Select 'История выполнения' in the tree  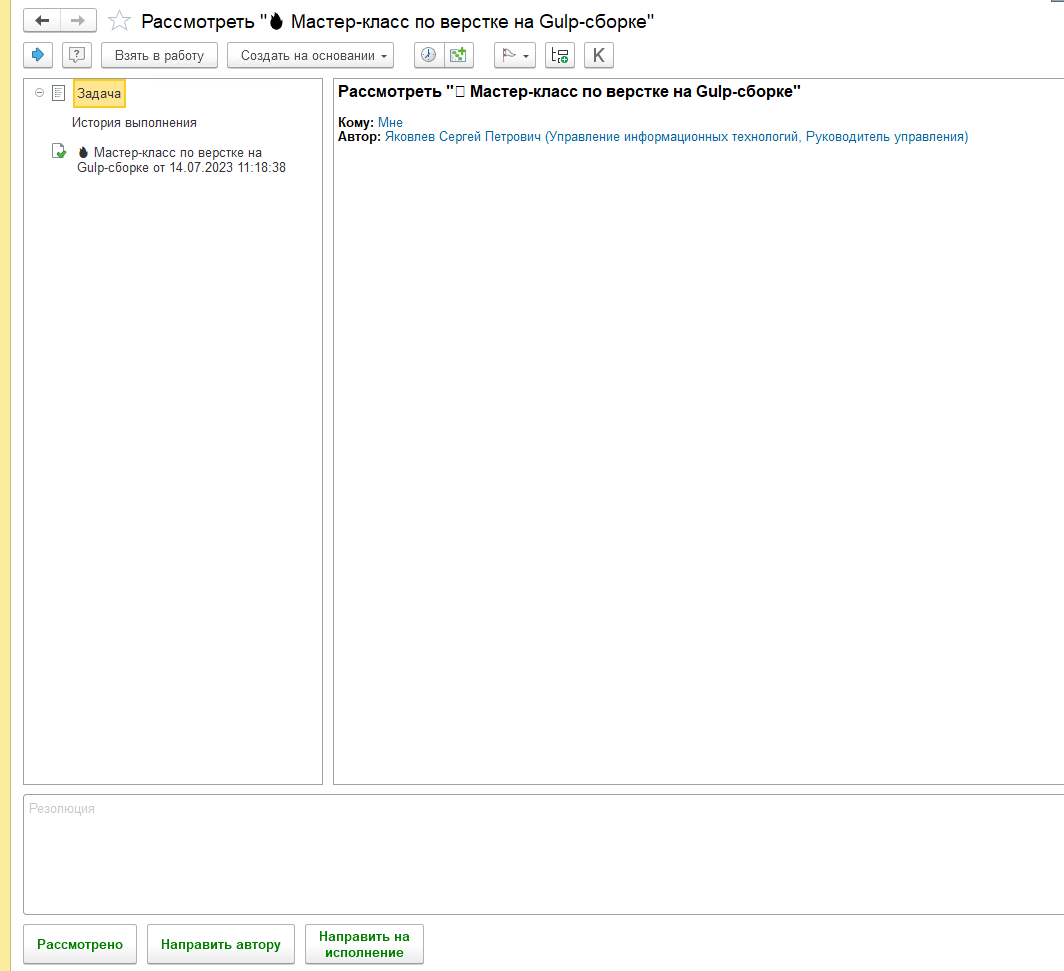click(134, 122)
